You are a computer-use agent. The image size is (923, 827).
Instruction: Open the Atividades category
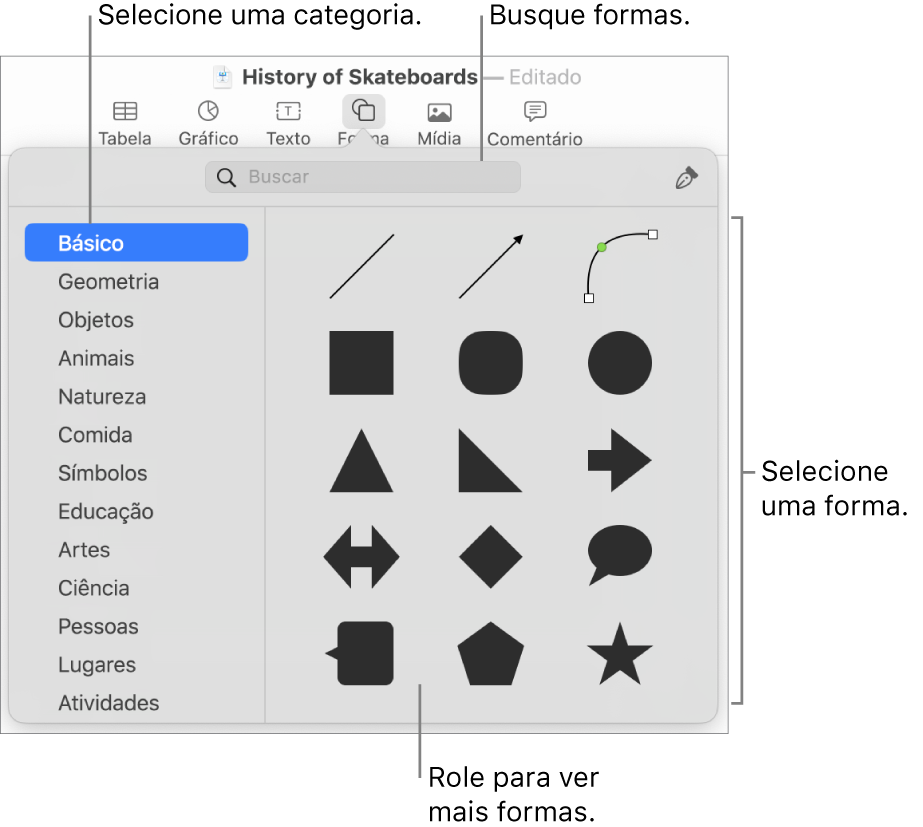(x=108, y=703)
